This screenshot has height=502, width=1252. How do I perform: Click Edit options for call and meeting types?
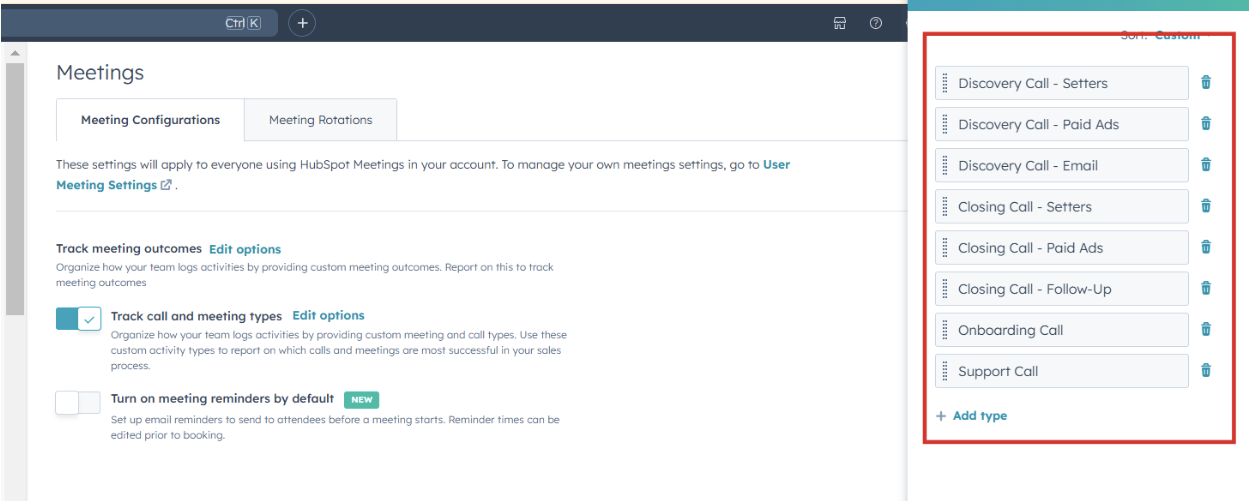click(328, 316)
